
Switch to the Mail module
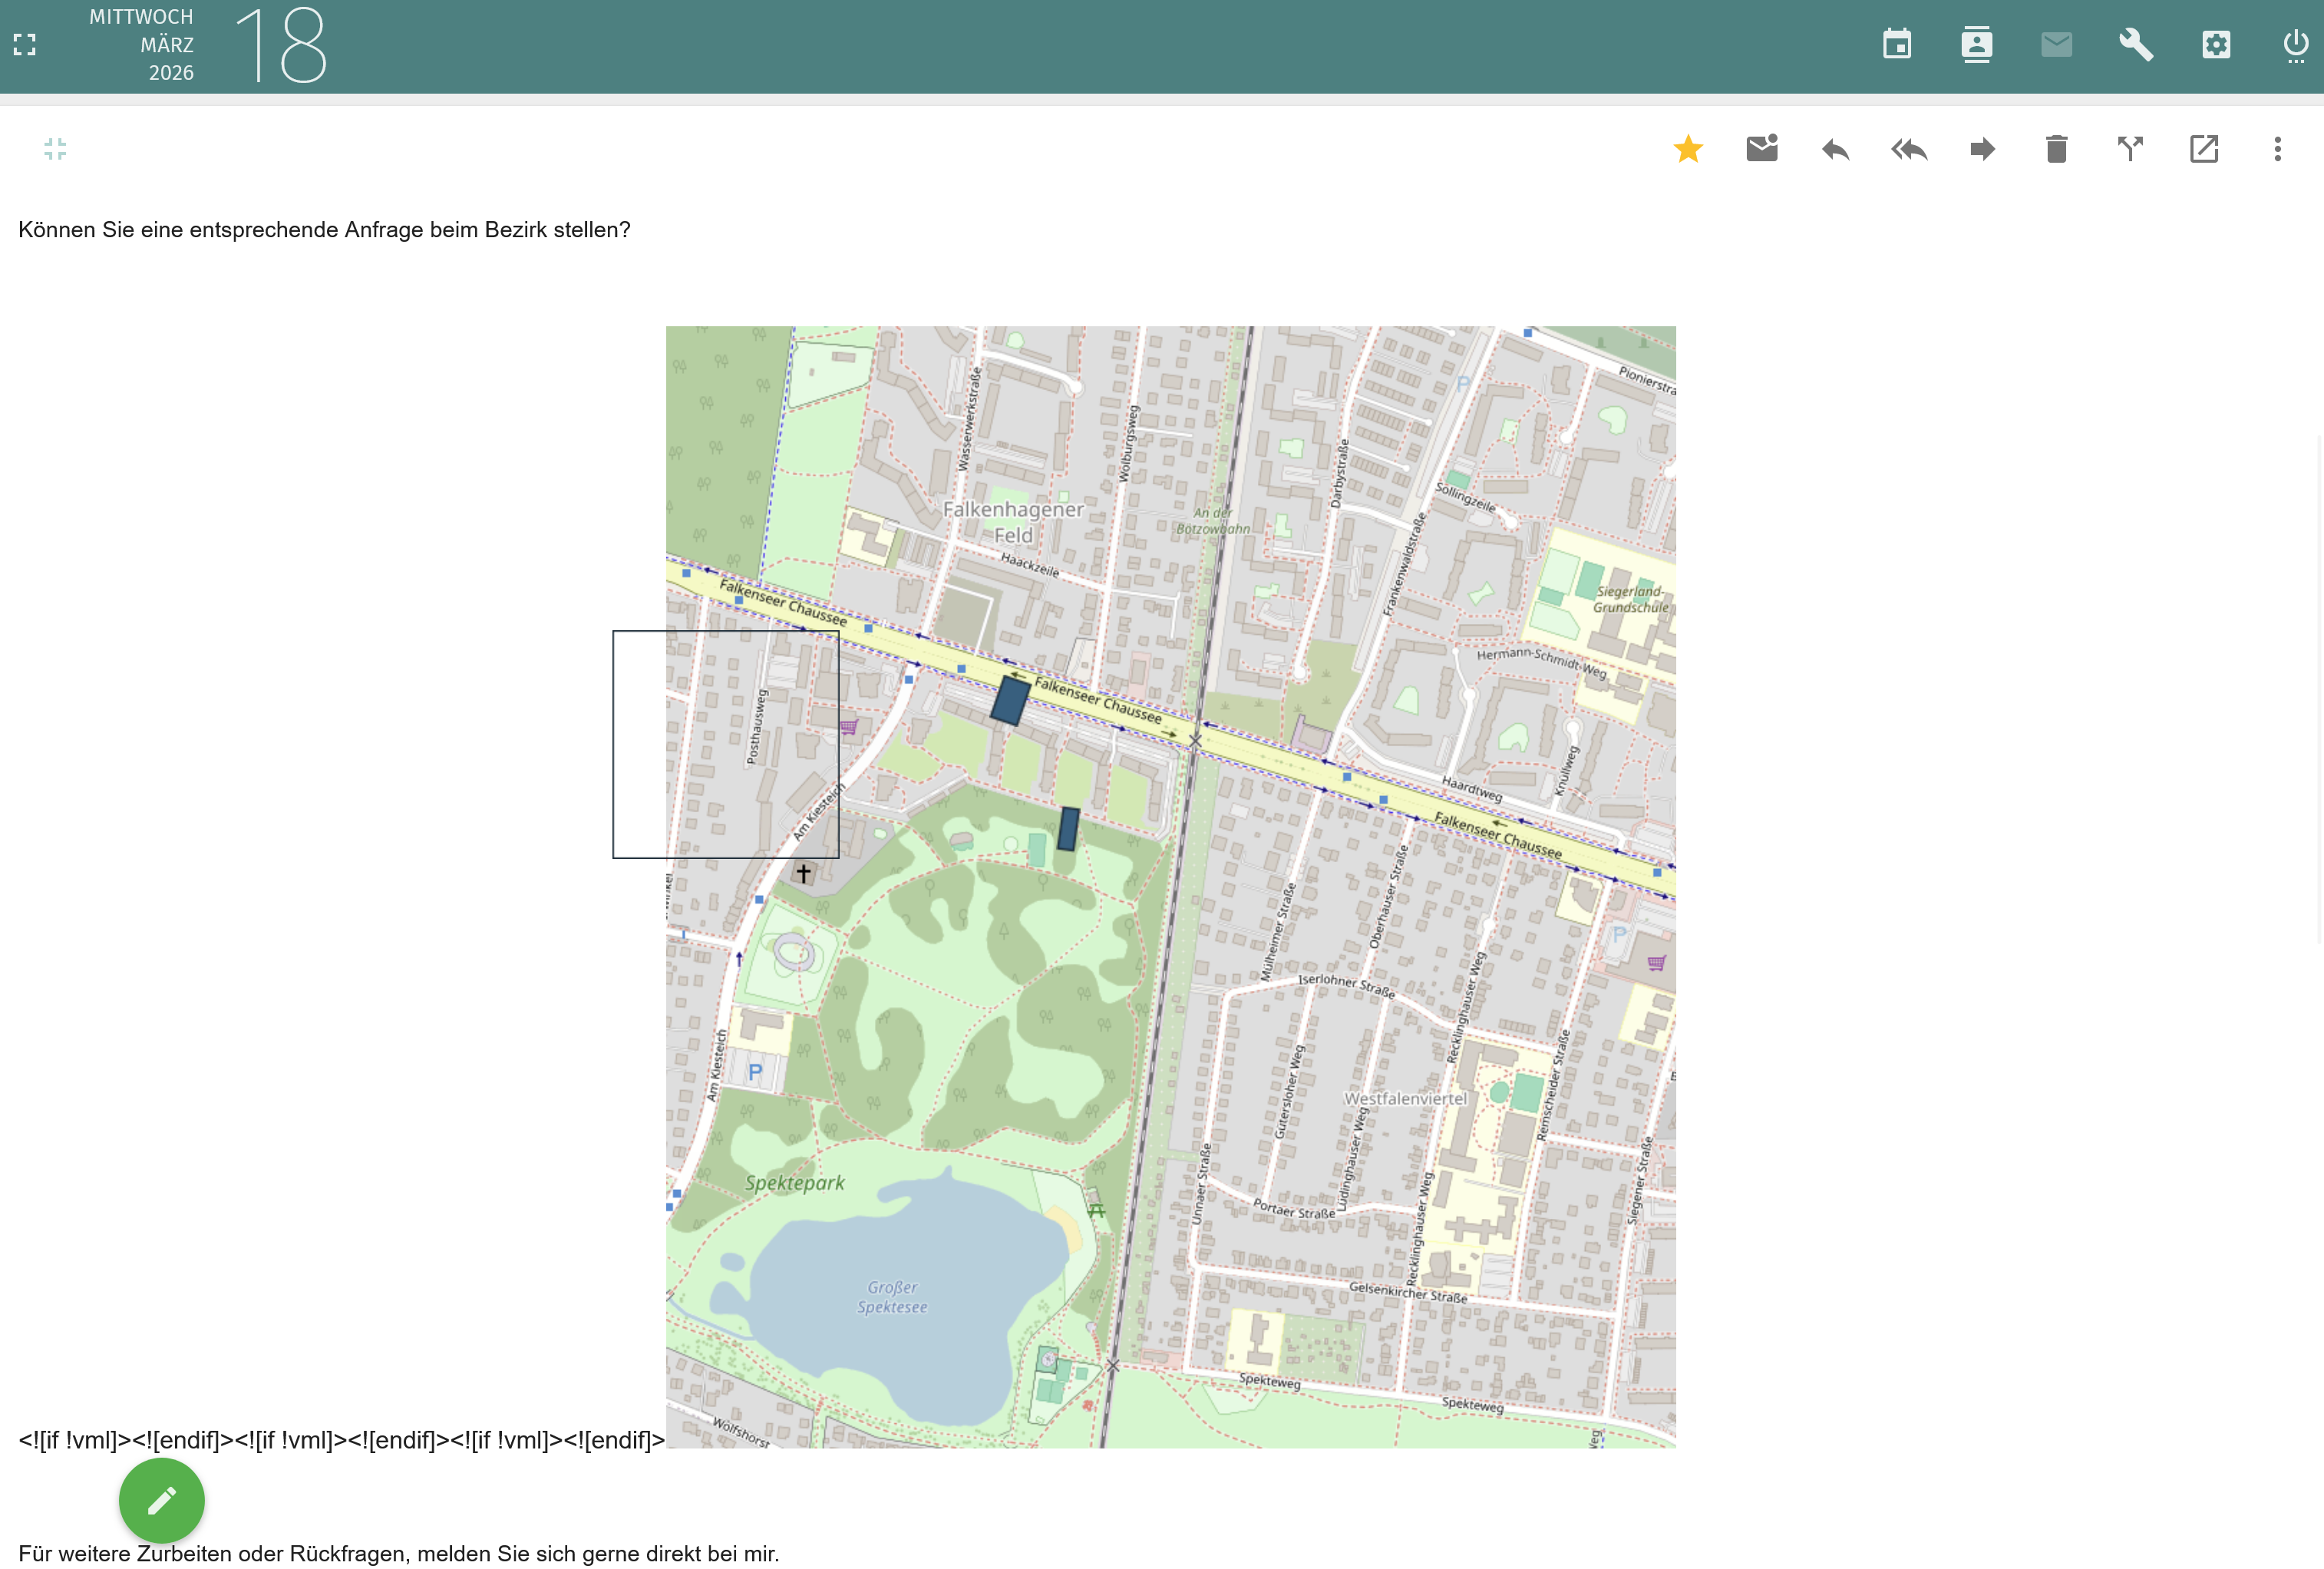[x=2056, y=44]
